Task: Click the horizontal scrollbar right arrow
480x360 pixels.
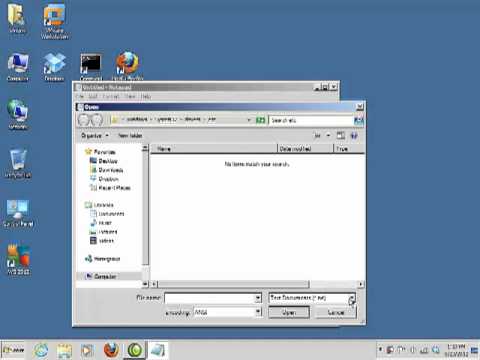Action: 361,284
